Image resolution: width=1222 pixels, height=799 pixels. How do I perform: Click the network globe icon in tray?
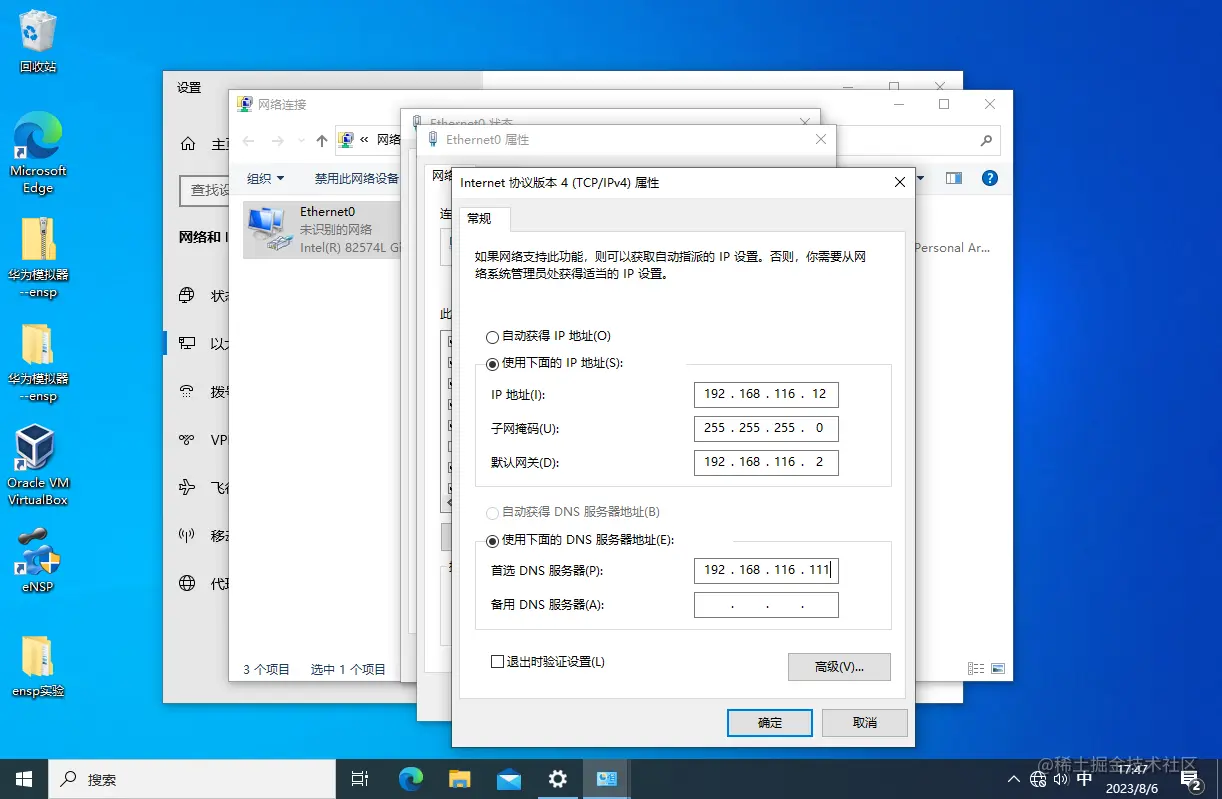(x=1039, y=779)
